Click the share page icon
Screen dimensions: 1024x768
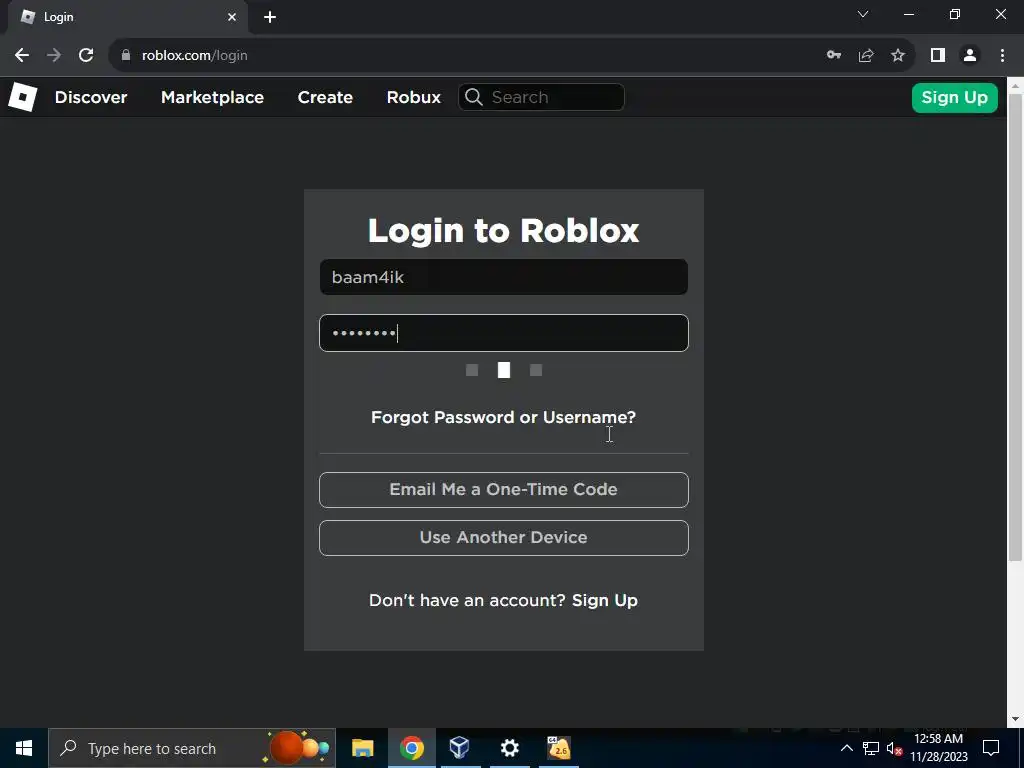[x=866, y=56]
